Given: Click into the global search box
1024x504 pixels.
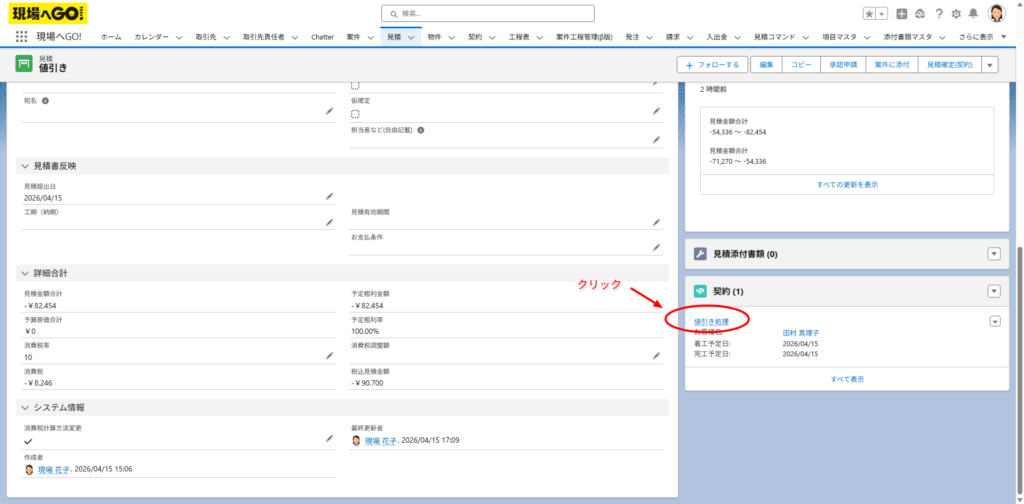Looking at the screenshot, I should 487,13.
